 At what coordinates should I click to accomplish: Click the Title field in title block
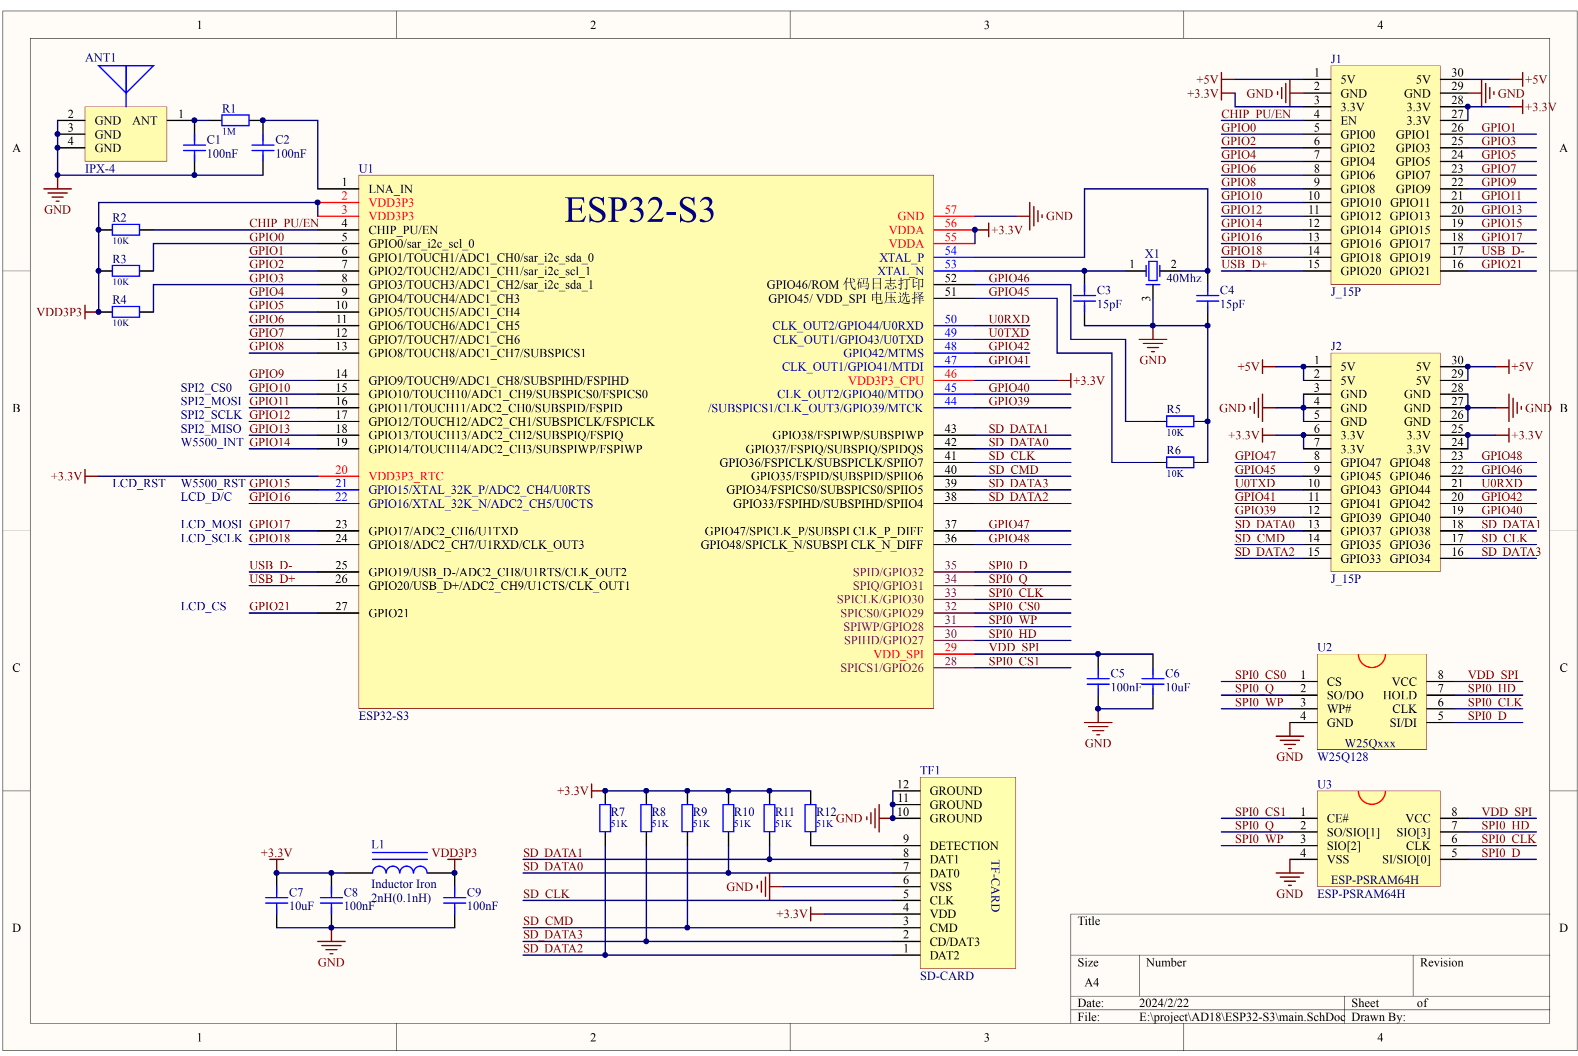tap(1309, 934)
